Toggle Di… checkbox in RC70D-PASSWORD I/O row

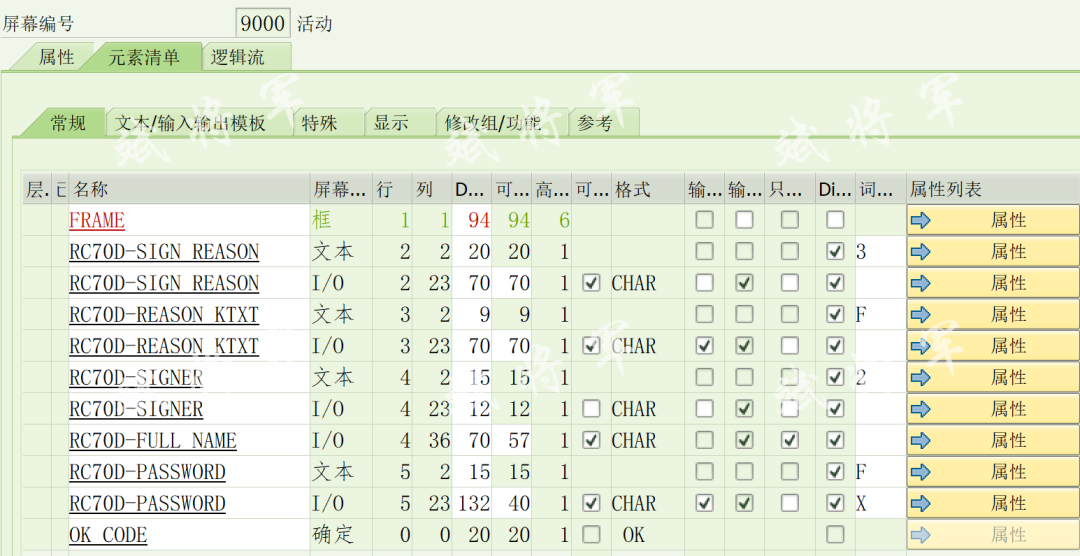click(x=835, y=504)
